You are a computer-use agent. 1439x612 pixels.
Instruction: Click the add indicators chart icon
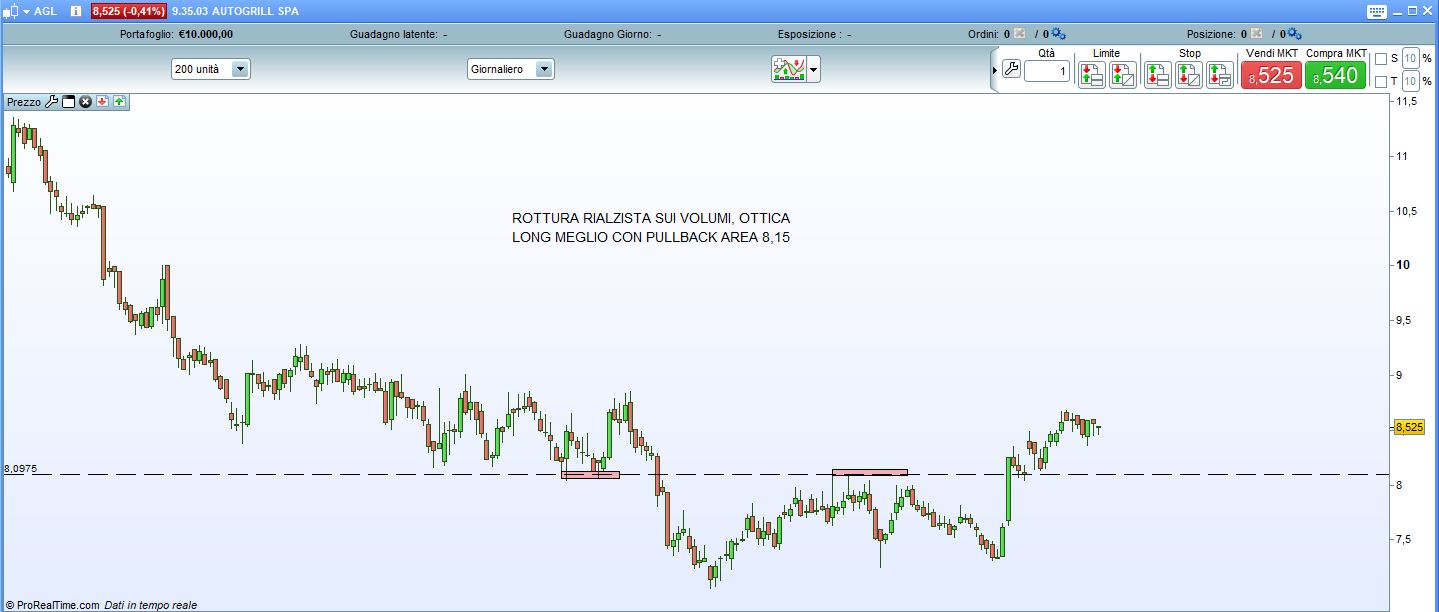coord(788,69)
